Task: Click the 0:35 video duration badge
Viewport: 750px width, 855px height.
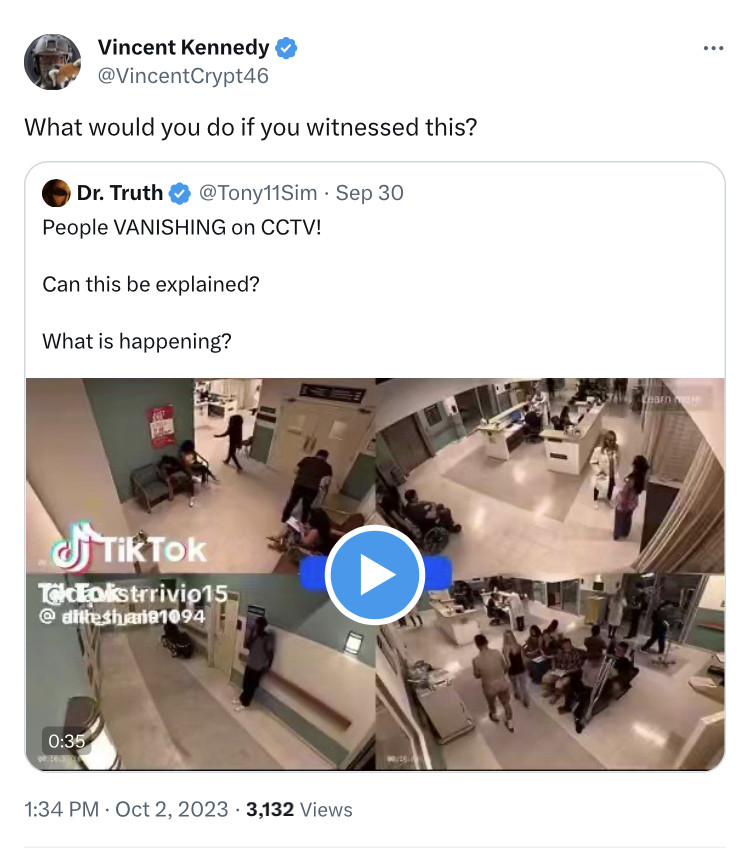Action: tap(66, 741)
